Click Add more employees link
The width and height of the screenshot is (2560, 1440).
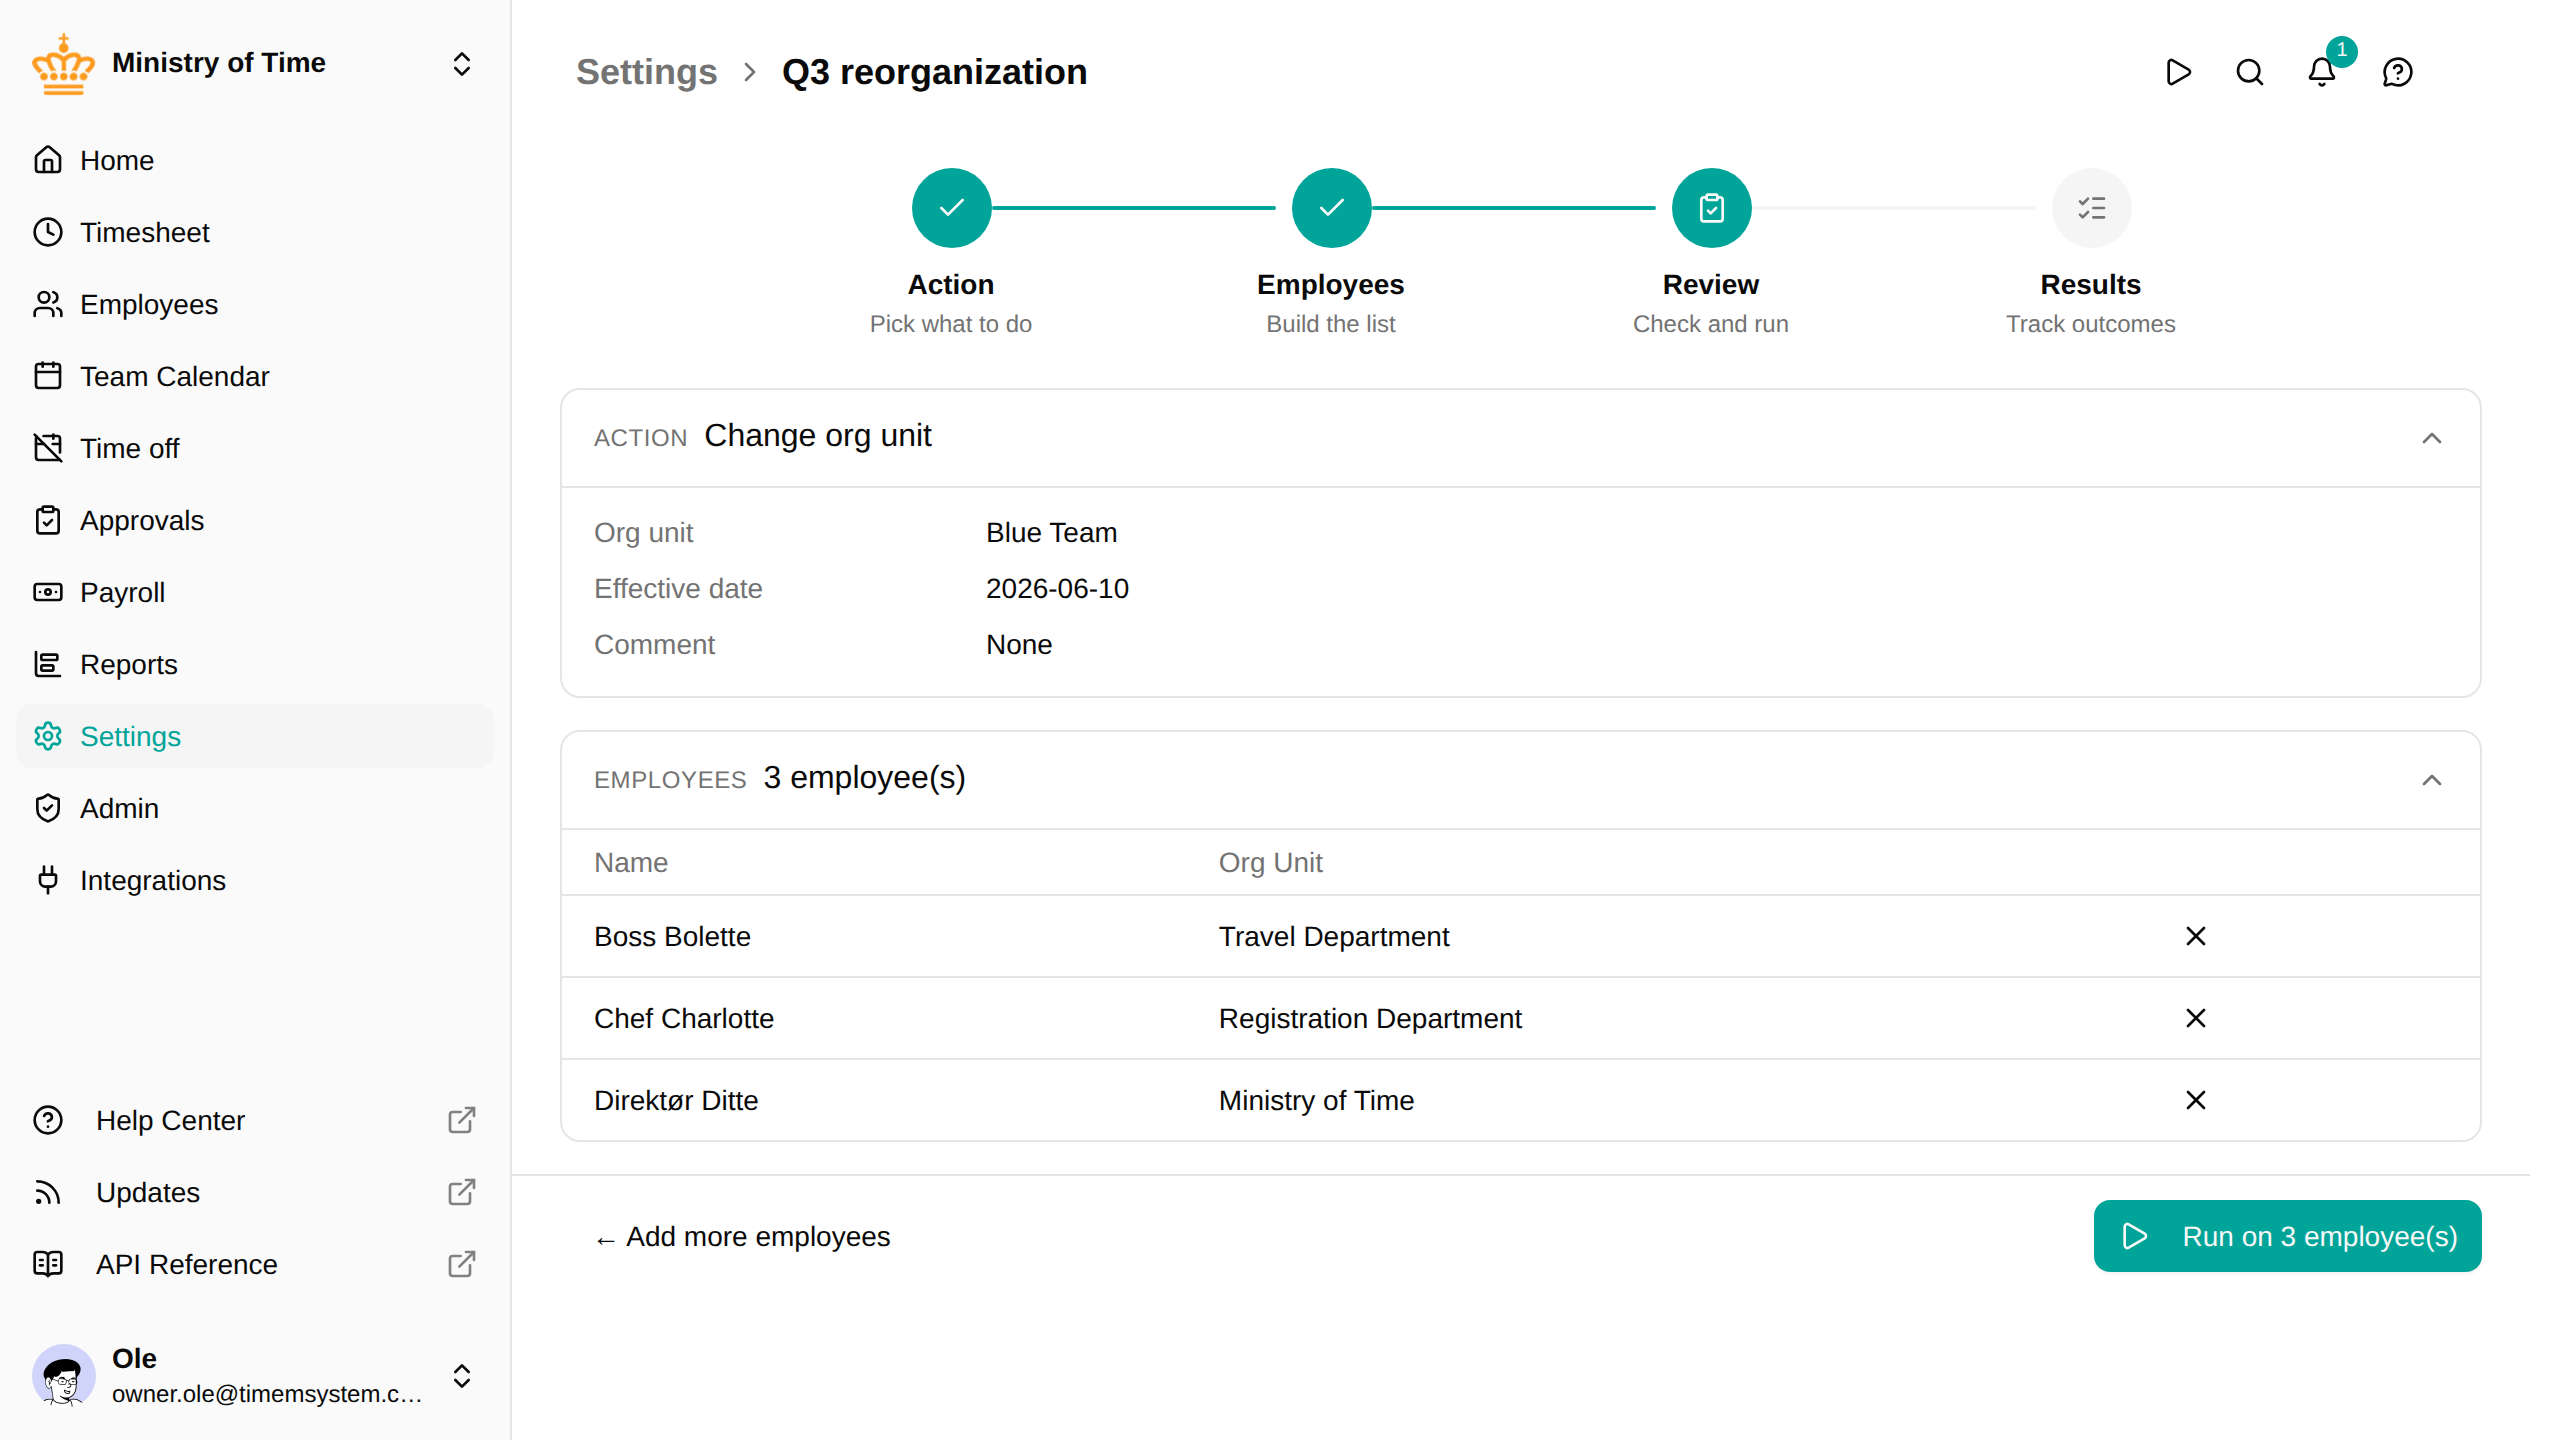coord(742,1237)
